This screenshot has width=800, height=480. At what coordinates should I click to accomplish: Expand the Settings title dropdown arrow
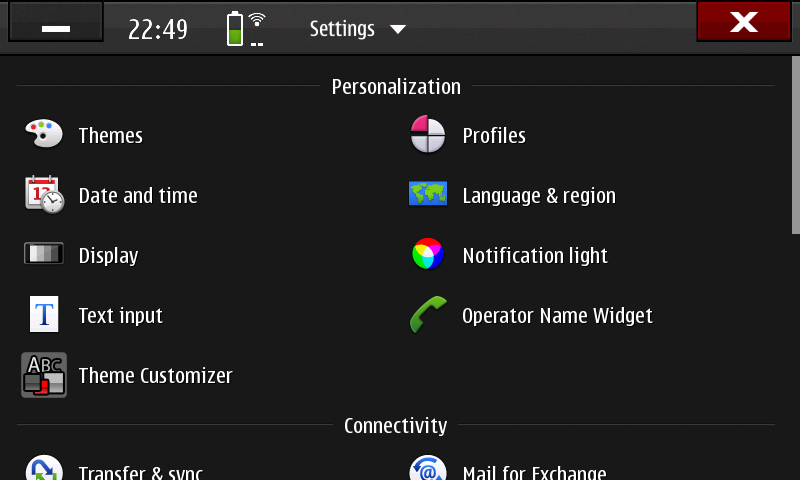(398, 29)
